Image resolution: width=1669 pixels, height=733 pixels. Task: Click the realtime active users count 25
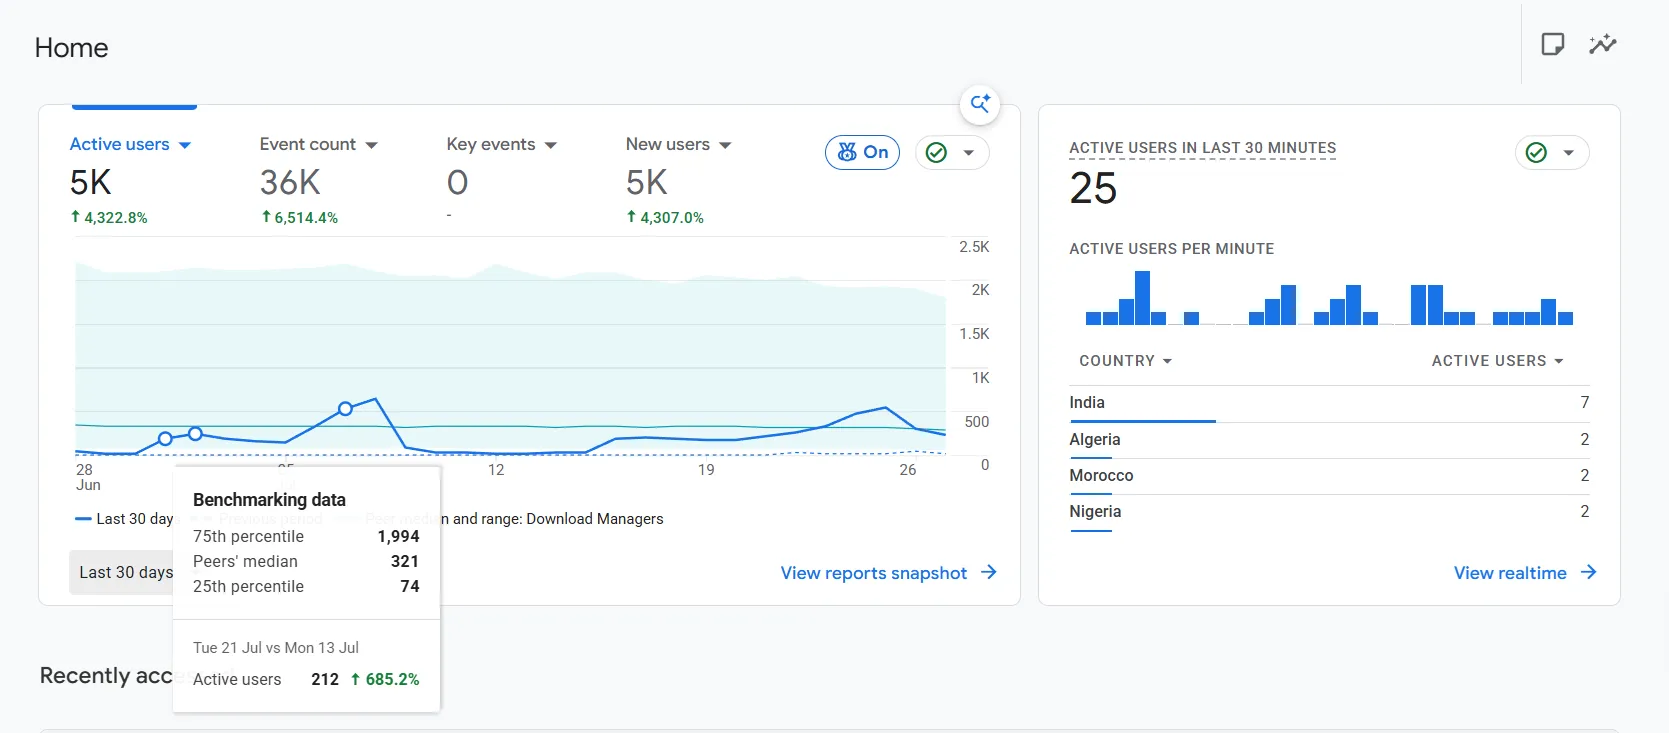click(1093, 188)
